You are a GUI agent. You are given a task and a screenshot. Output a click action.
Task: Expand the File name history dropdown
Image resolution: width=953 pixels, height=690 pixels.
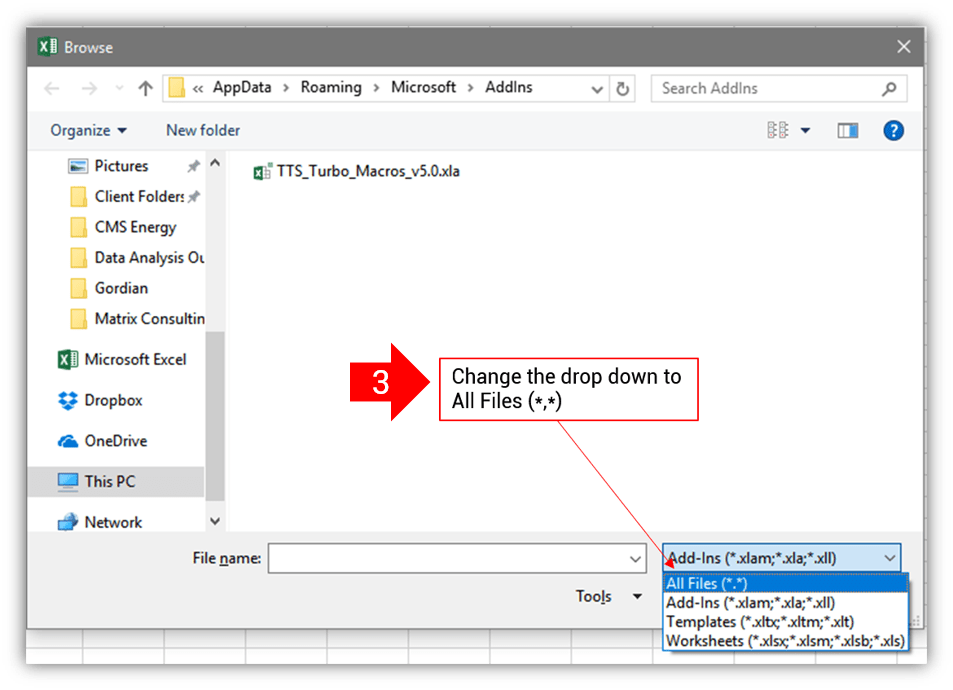pyautogui.click(x=635, y=559)
